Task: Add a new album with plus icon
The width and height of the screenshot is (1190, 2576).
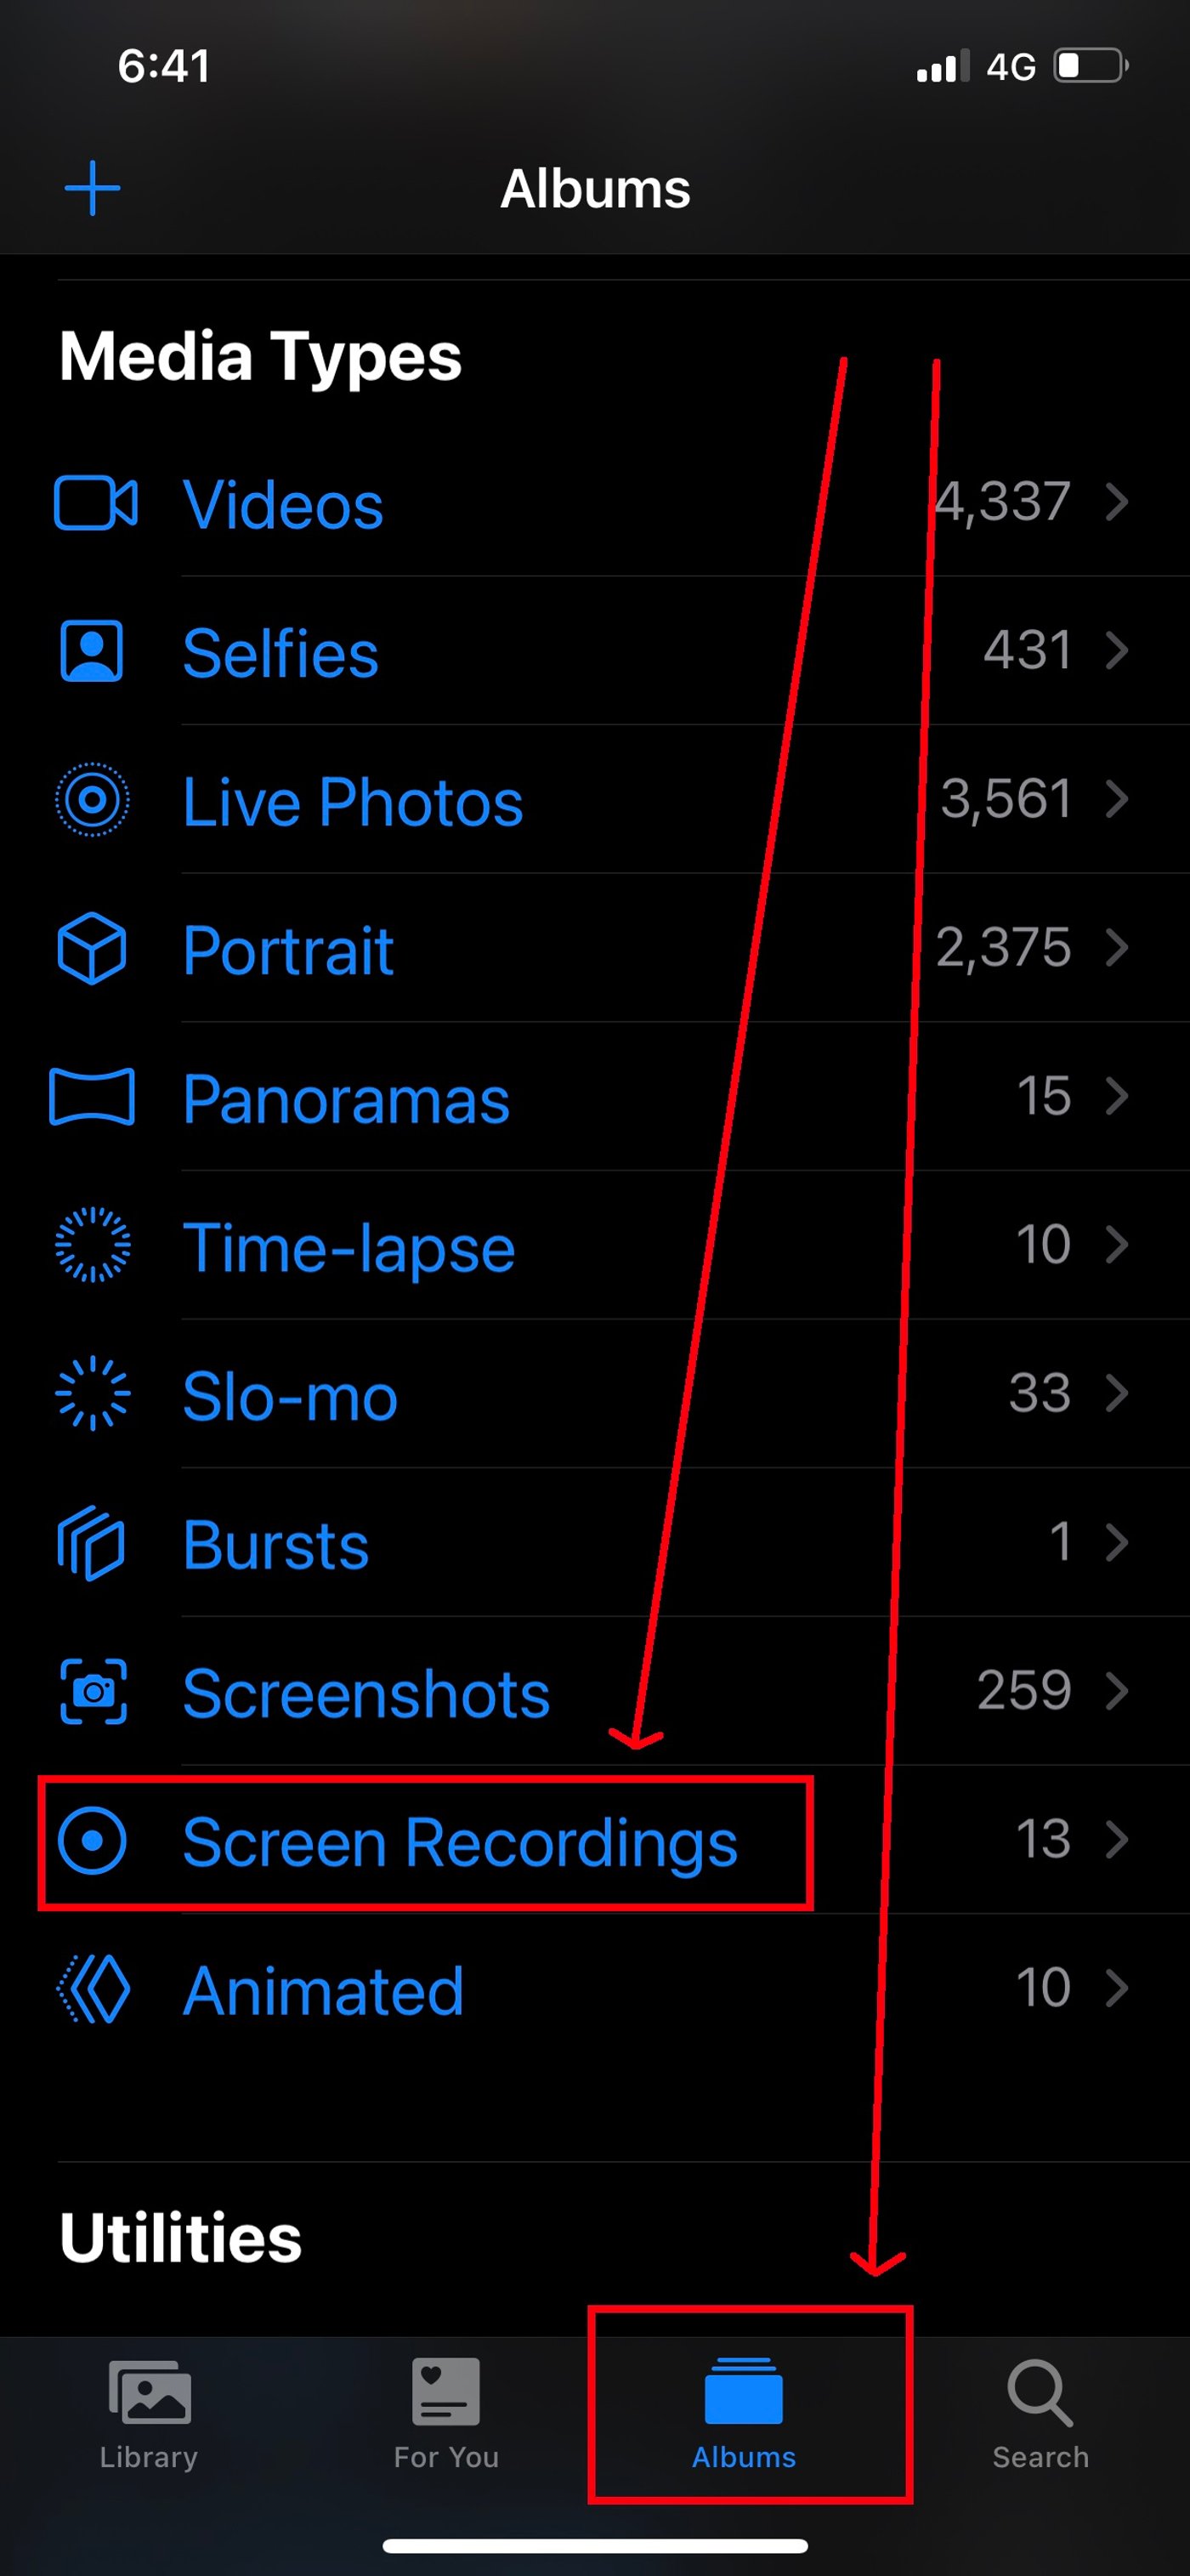Action: coord(92,188)
